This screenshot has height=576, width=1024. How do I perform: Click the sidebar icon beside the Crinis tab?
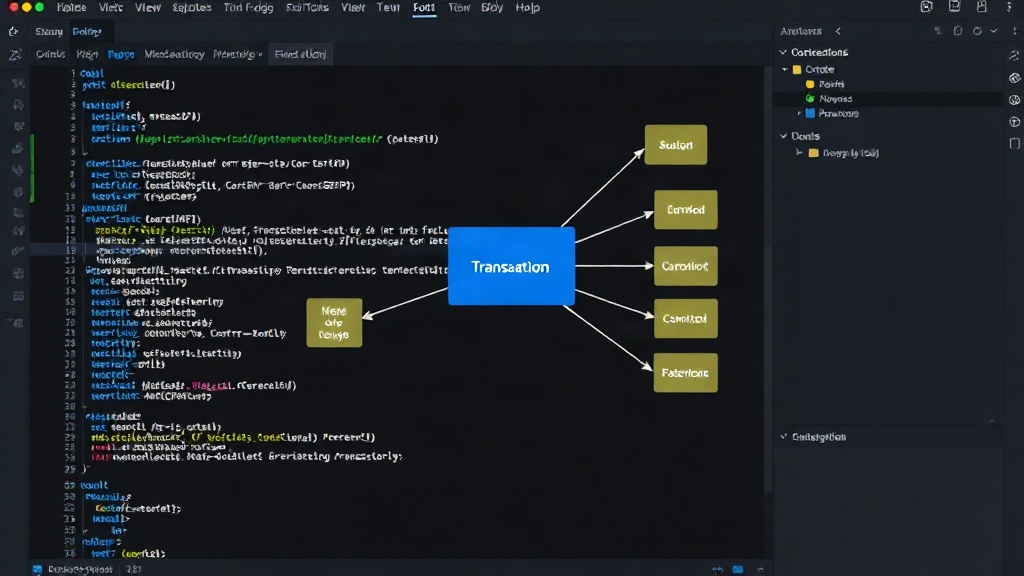click(14, 55)
